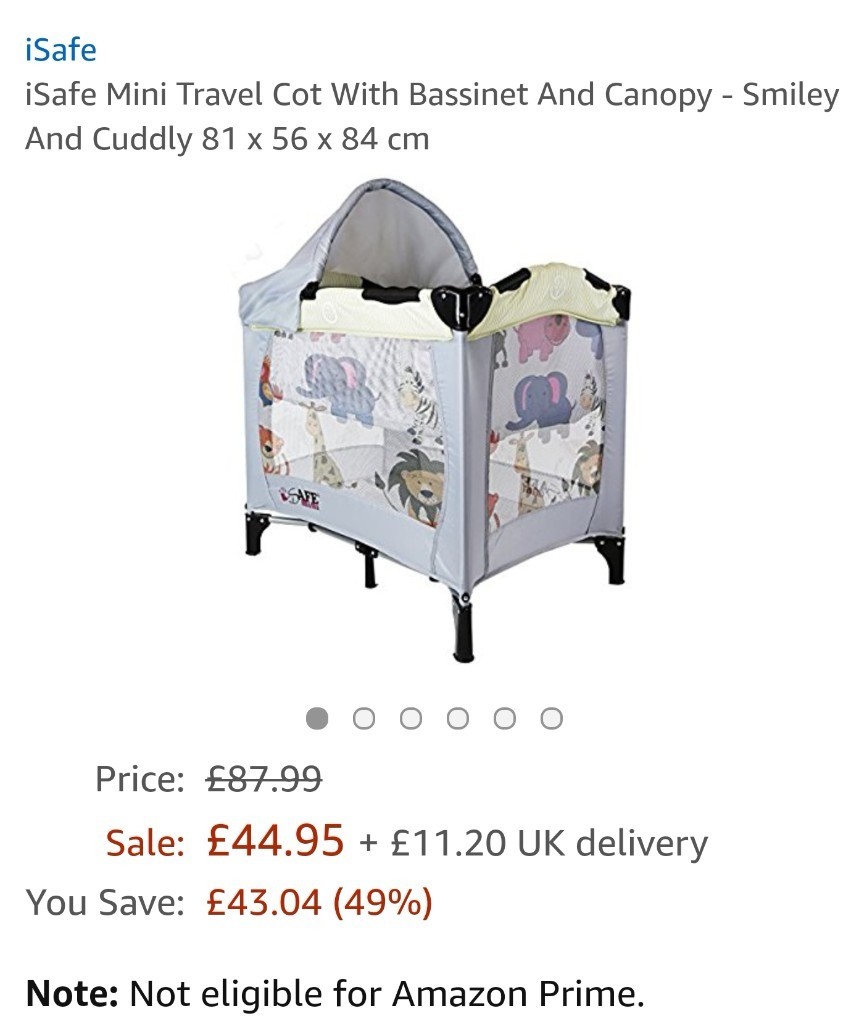Tap the £43.04 (49%) savings amount
859x1024 pixels.
[x=319, y=903]
